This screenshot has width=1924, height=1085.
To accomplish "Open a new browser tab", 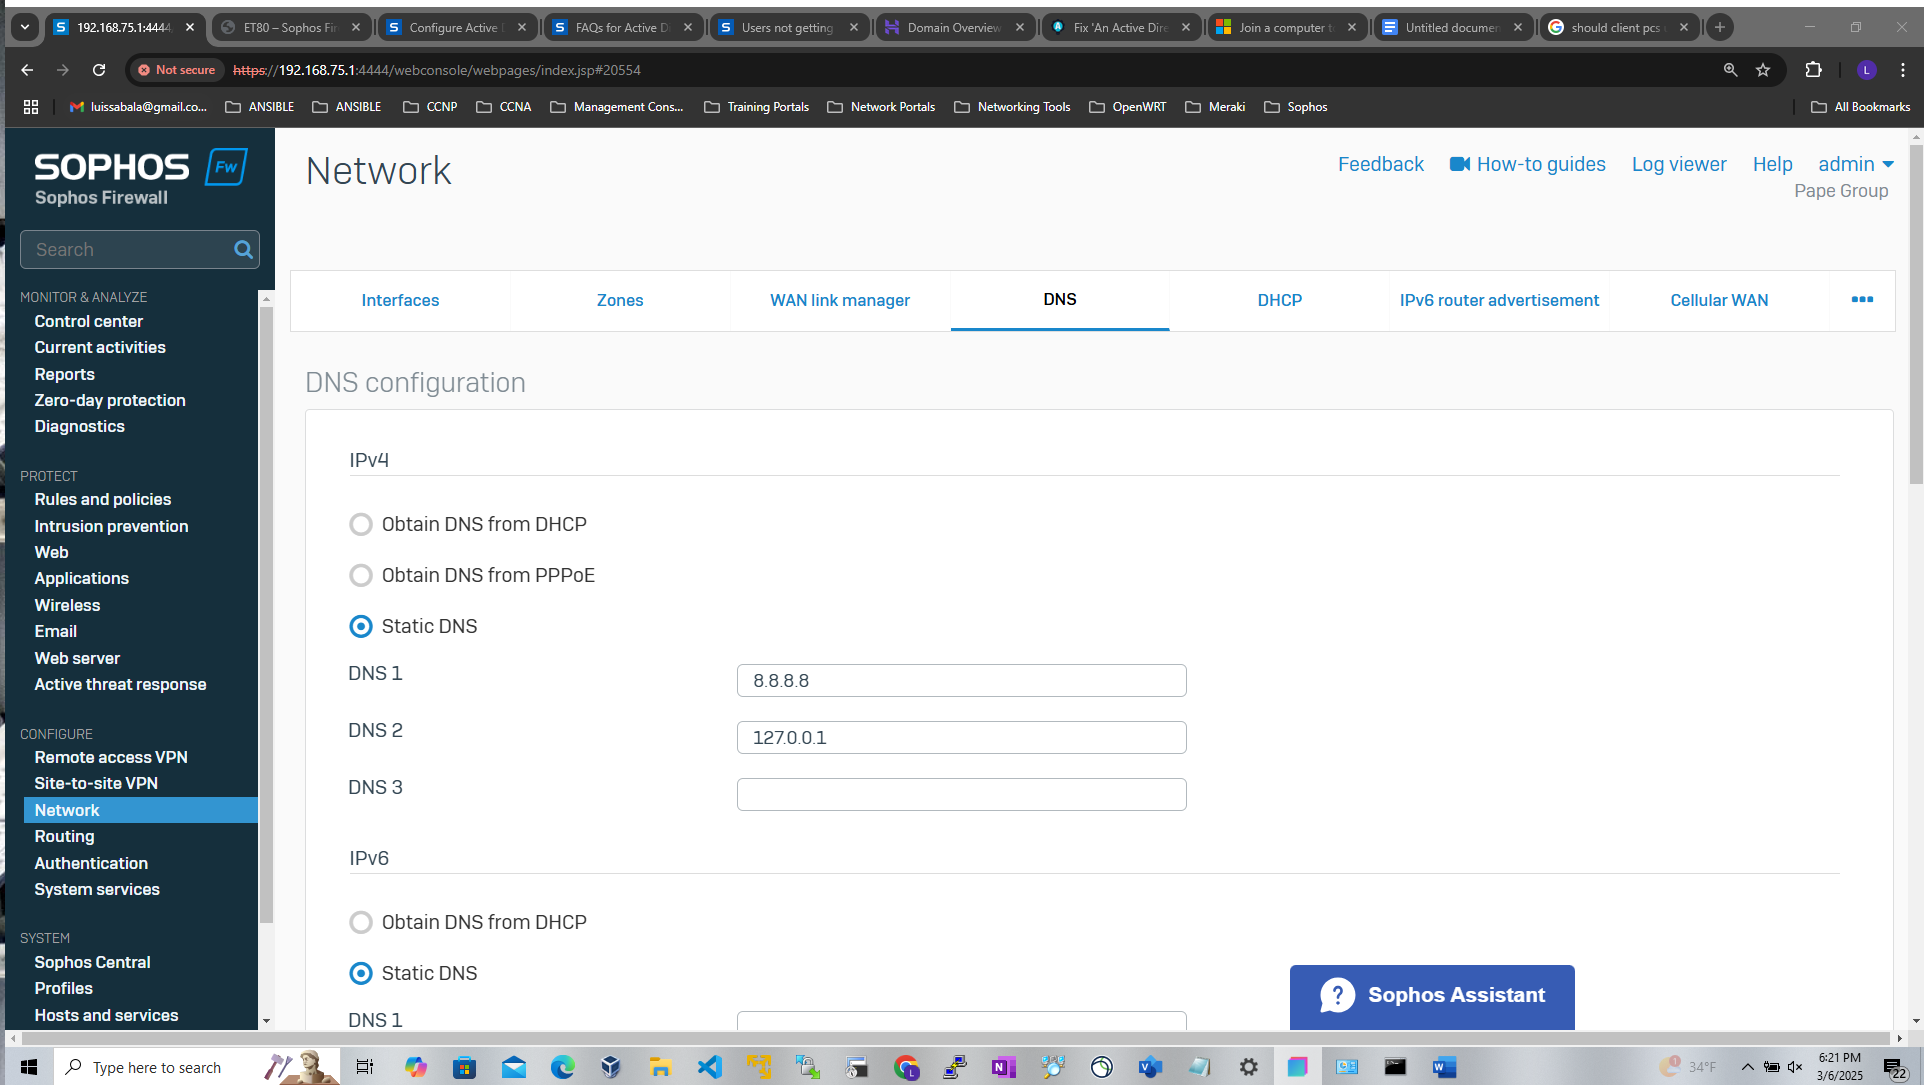I will pyautogui.click(x=1719, y=27).
